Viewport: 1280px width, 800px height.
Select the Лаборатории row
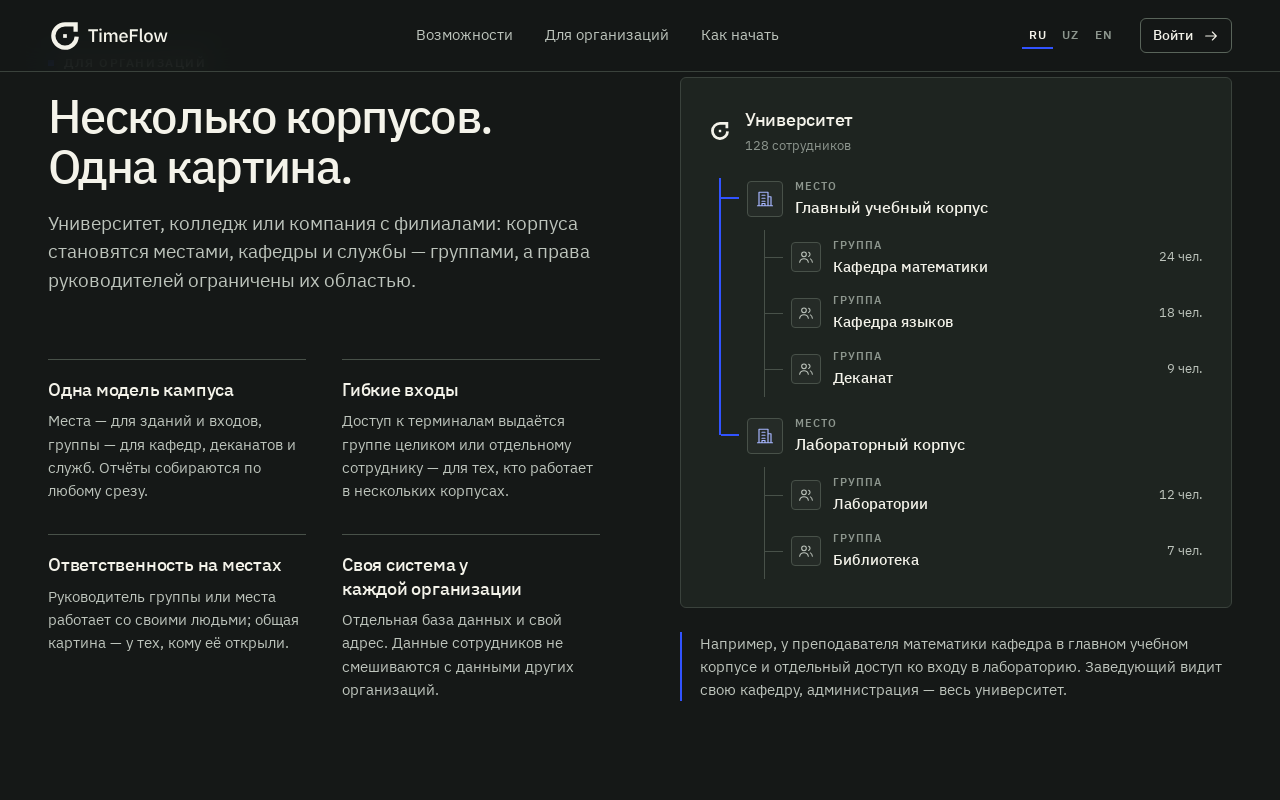point(997,495)
